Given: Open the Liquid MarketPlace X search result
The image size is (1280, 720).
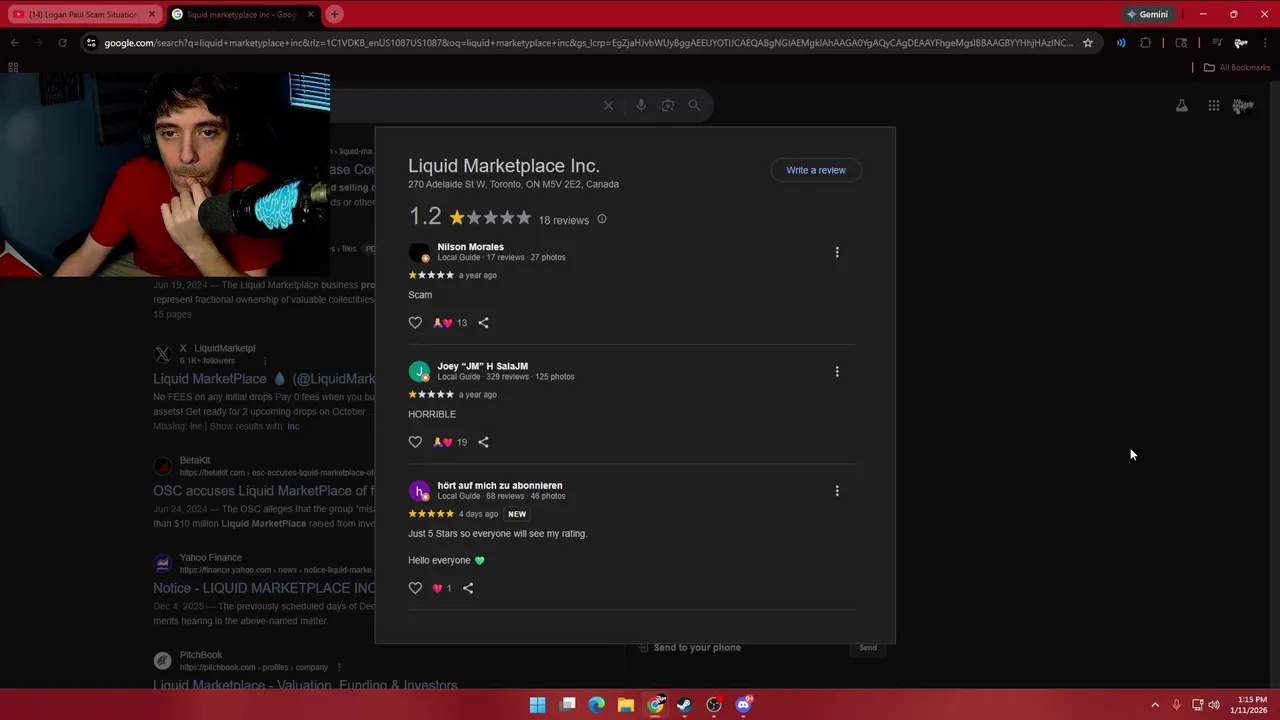Looking at the screenshot, I should click(264, 379).
